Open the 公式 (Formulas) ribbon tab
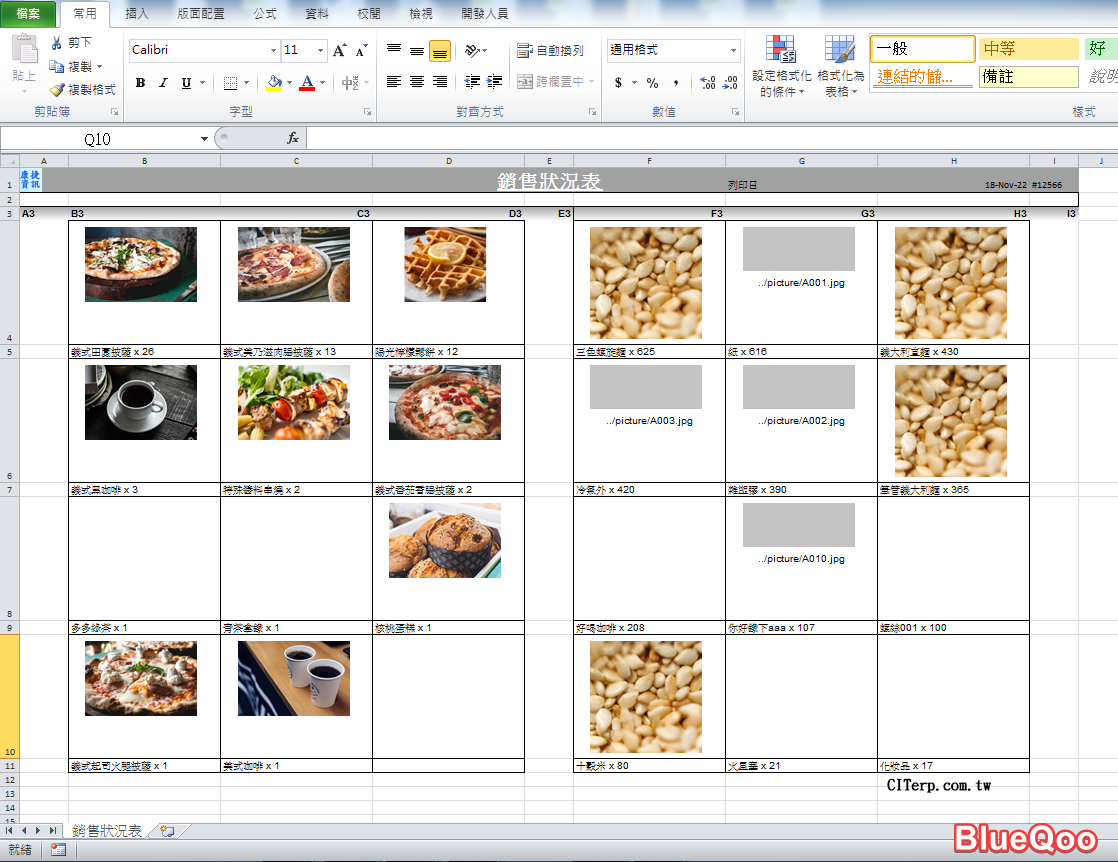This screenshot has width=1118, height=862. tap(265, 14)
